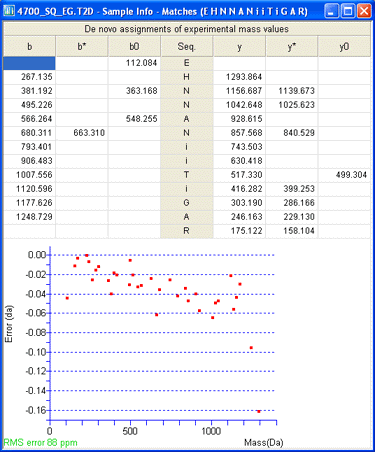Select b0 value 363.168
Screen dimensions: 375x452
point(141,91)
